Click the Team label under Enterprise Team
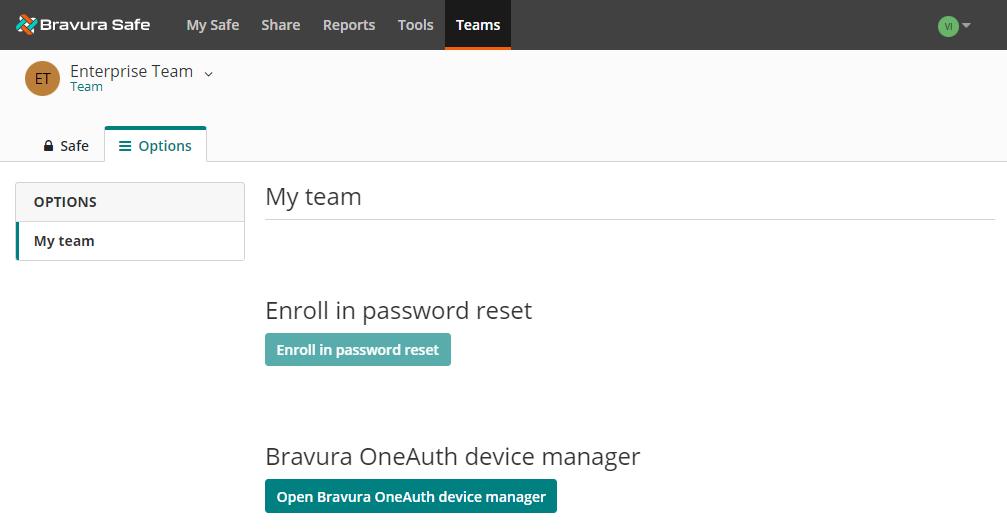The image size is (1007, 532). tap(86, 87)
